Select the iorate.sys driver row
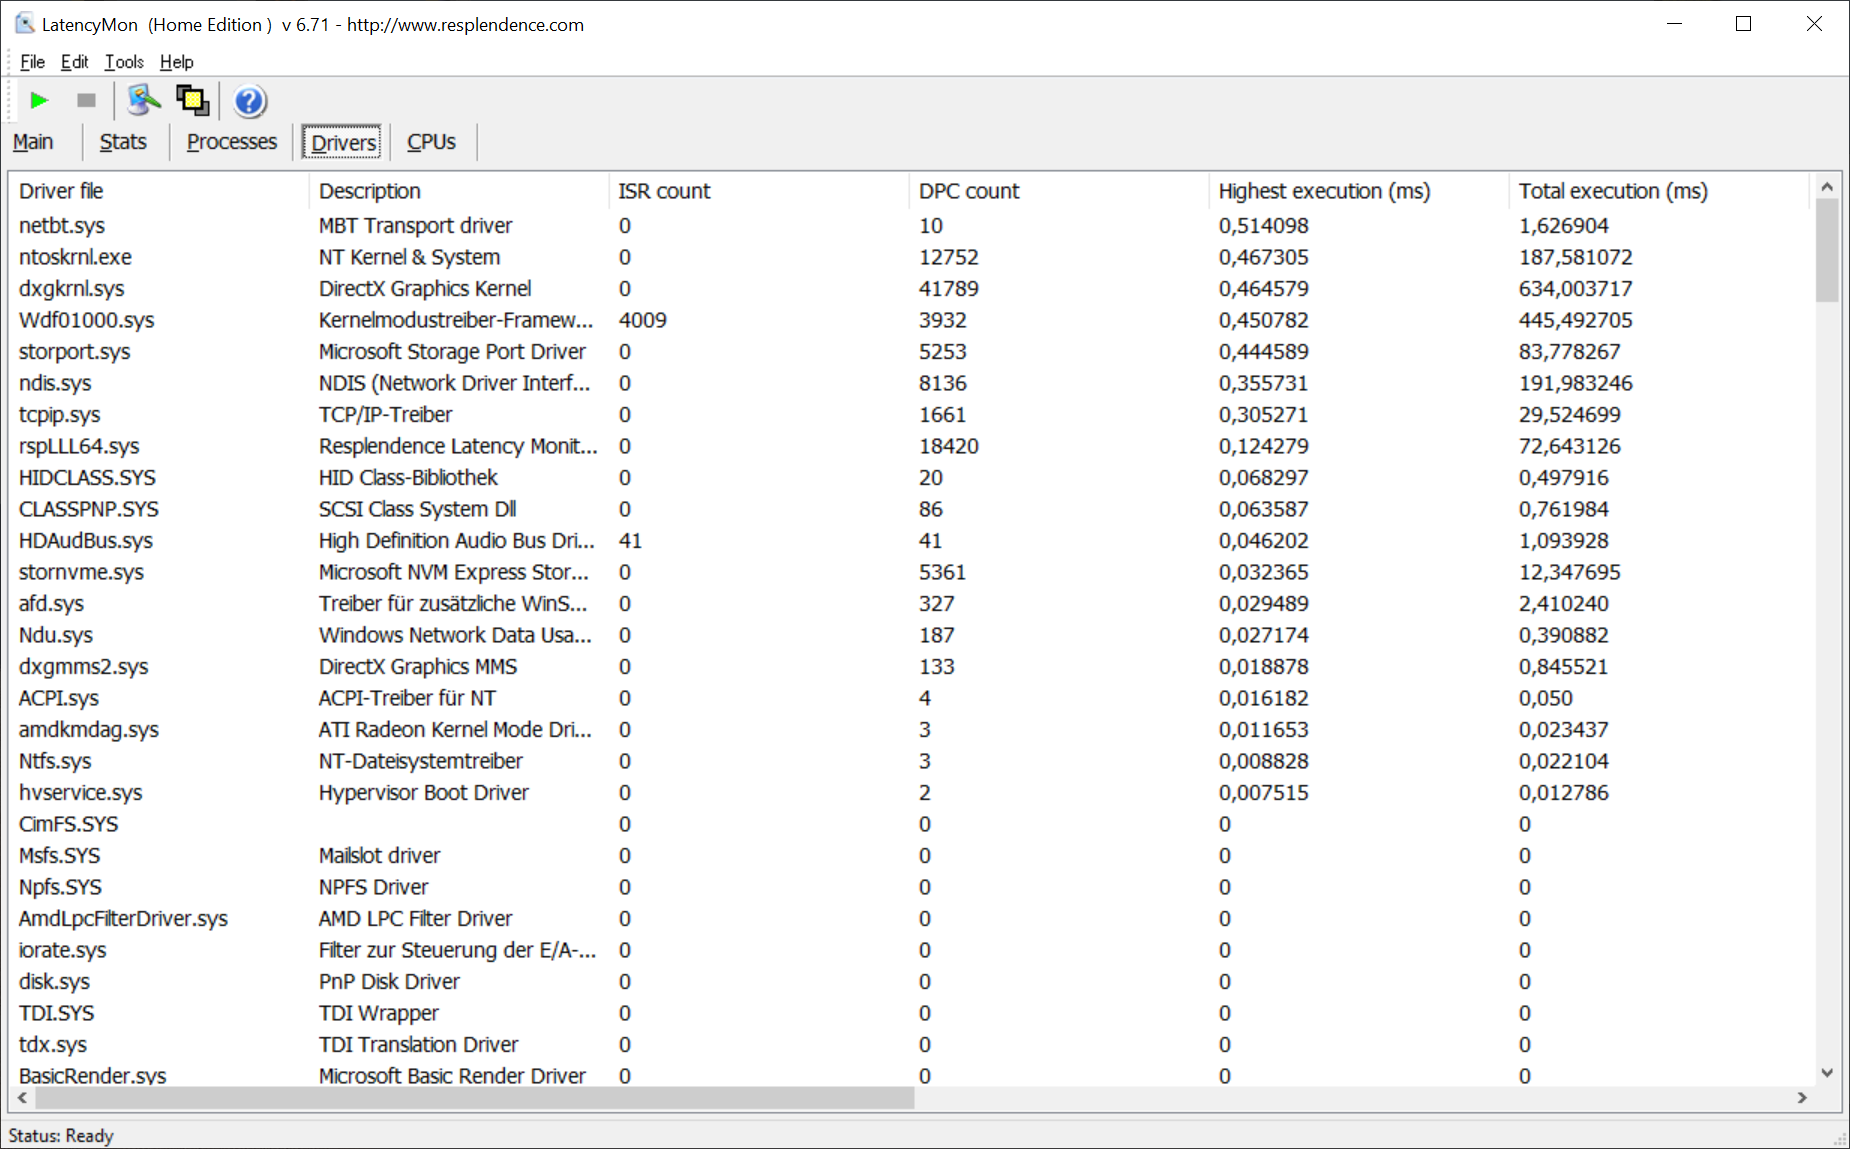This screenshot has width=1850, height=1149. [912, 950]
